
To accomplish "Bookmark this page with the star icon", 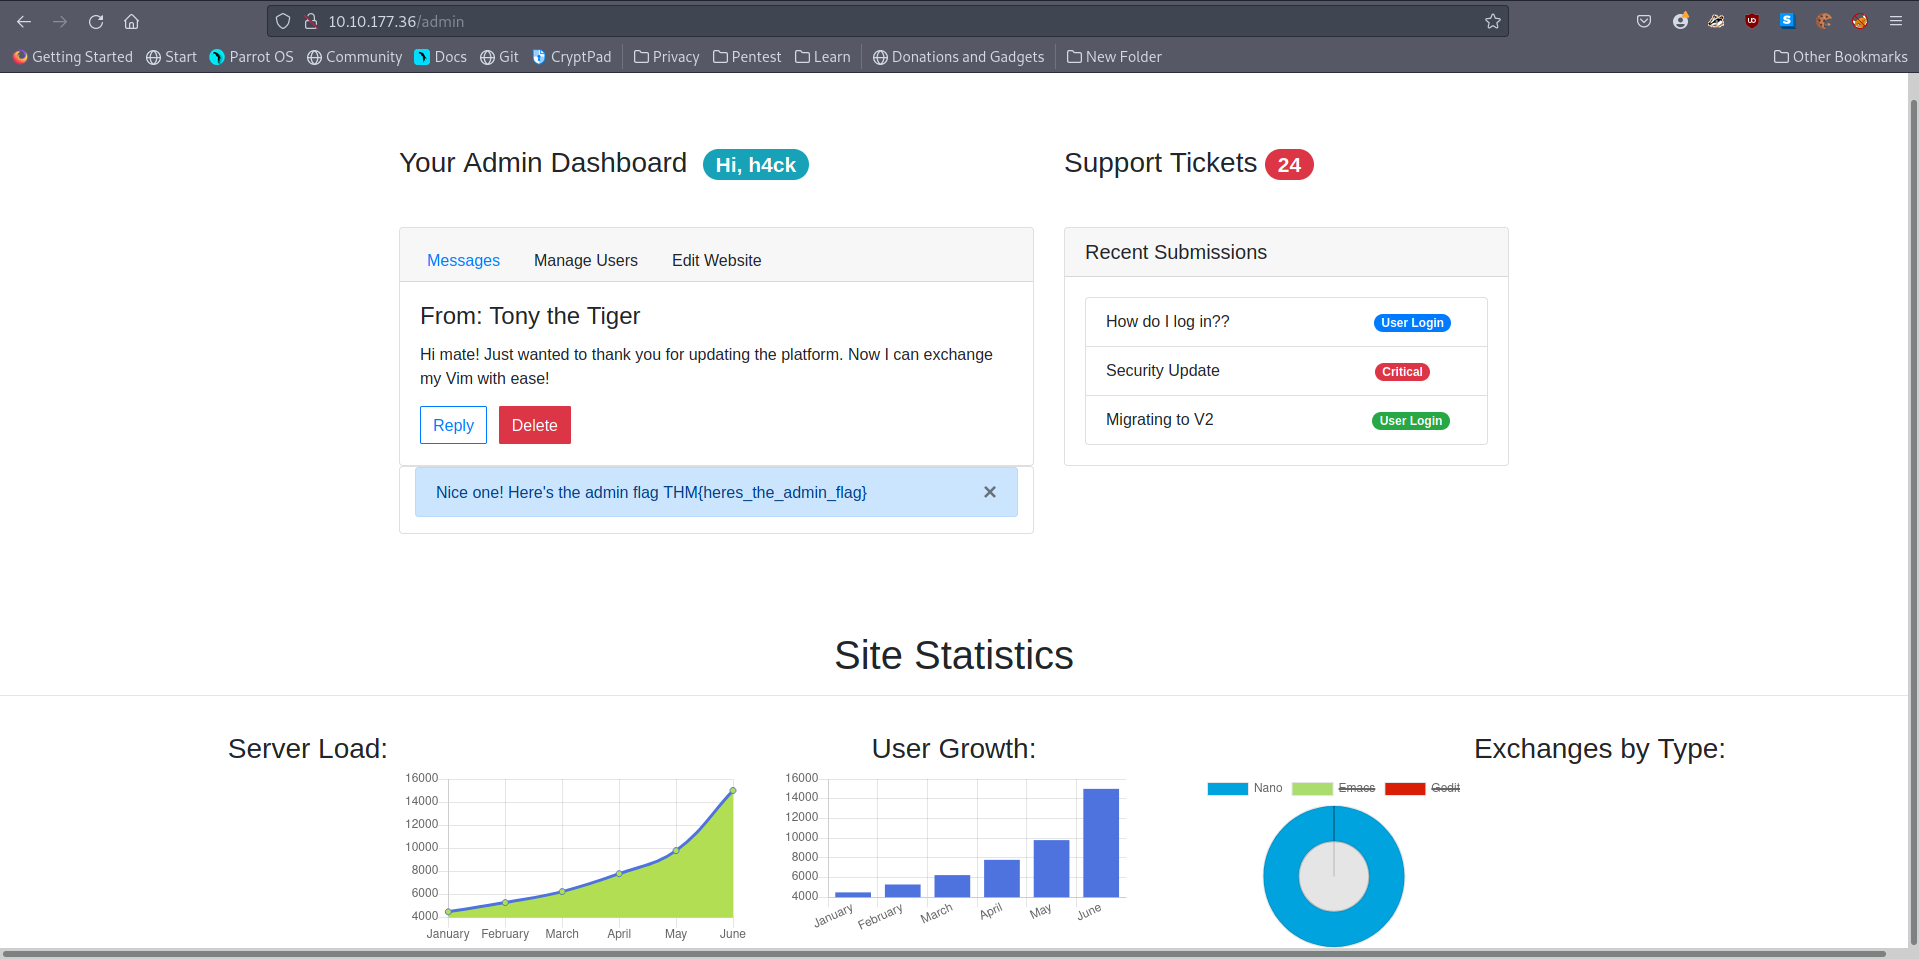I will 1492,21.
